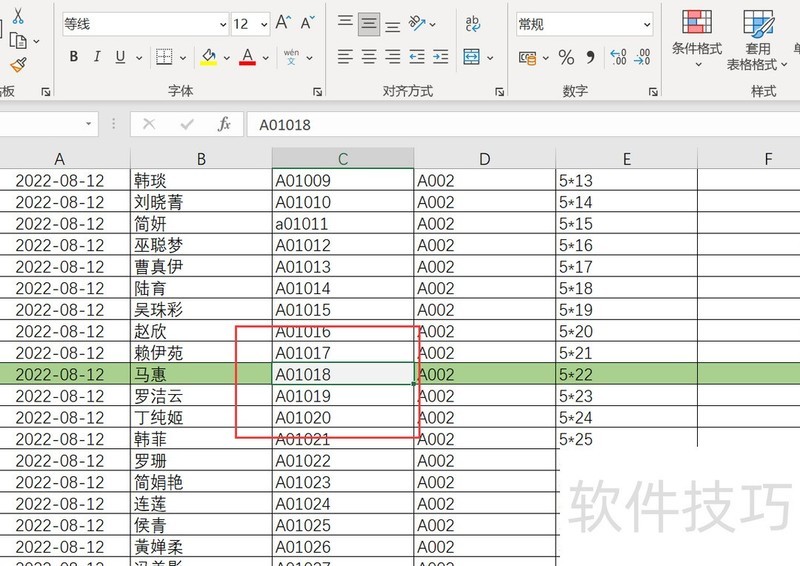Viewport: 800px width, 566px height.
Task: Click the percent style icon
Action: [x=566, y=58]
